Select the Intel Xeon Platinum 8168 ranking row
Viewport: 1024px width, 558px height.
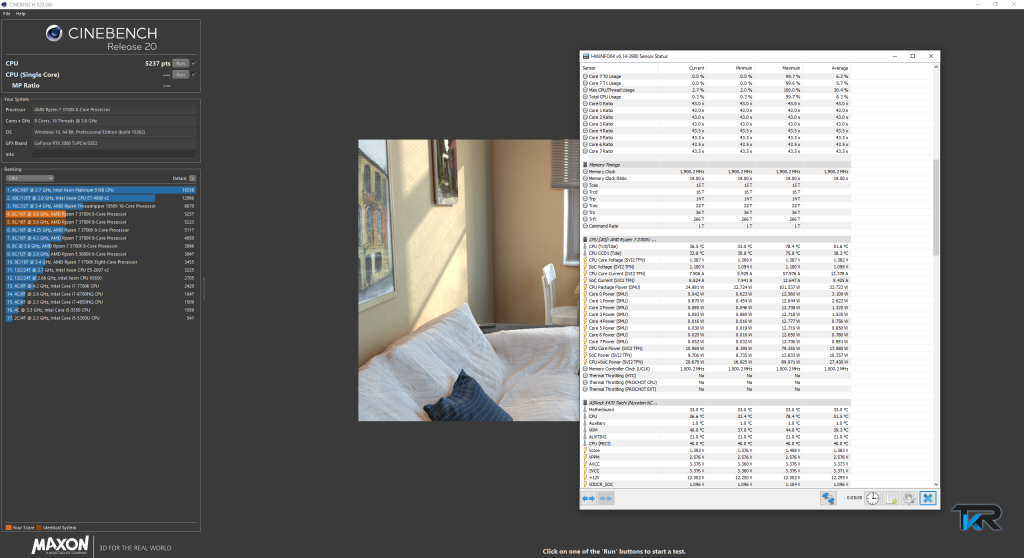pyautogui.click(x=101, y=190)
